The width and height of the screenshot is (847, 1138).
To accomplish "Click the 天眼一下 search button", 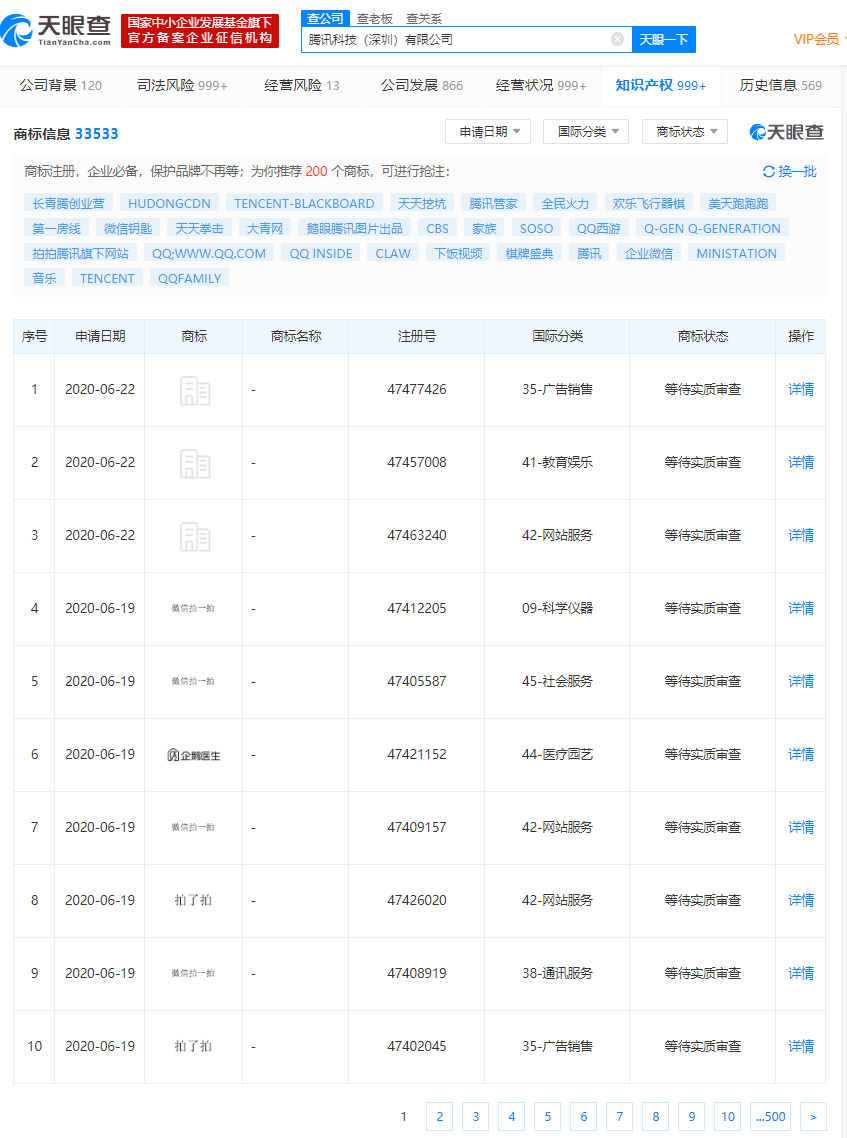I will (x=663, y=39).
